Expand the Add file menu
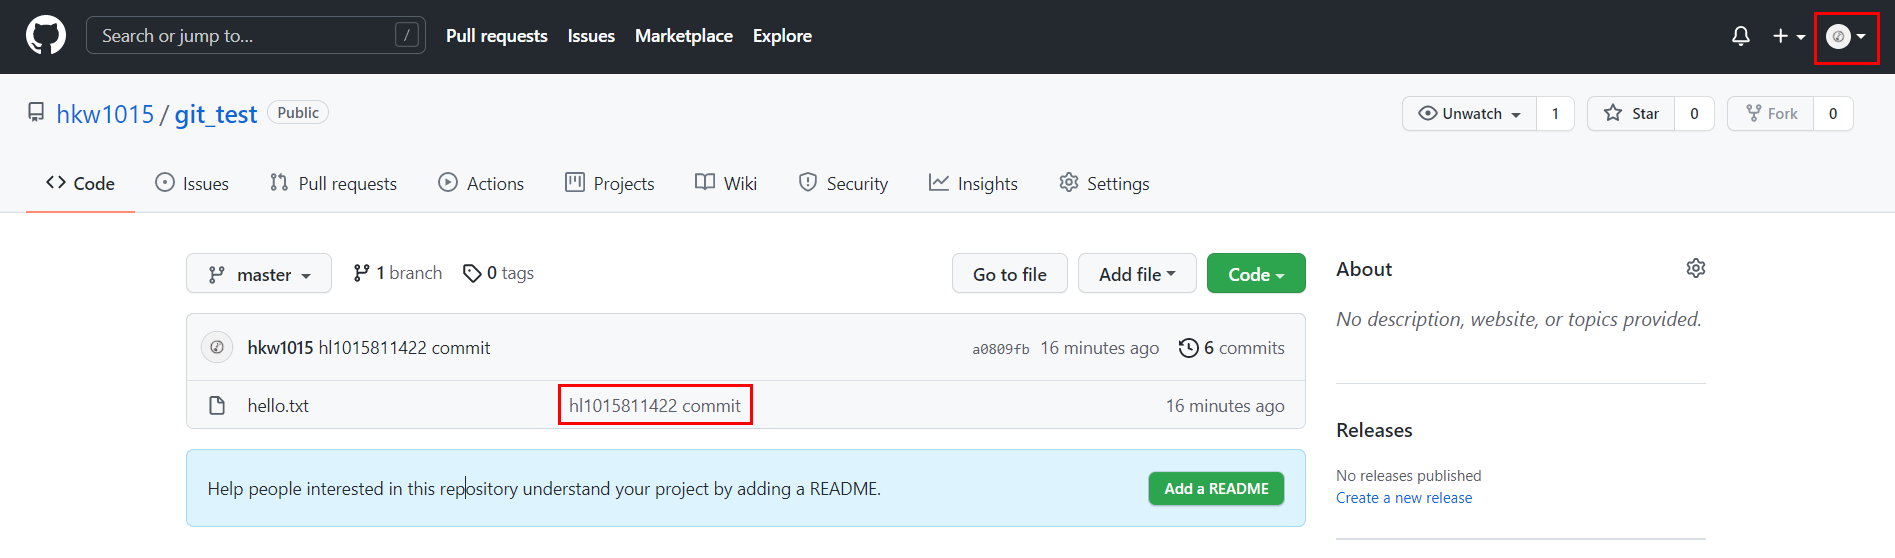 1137,273
